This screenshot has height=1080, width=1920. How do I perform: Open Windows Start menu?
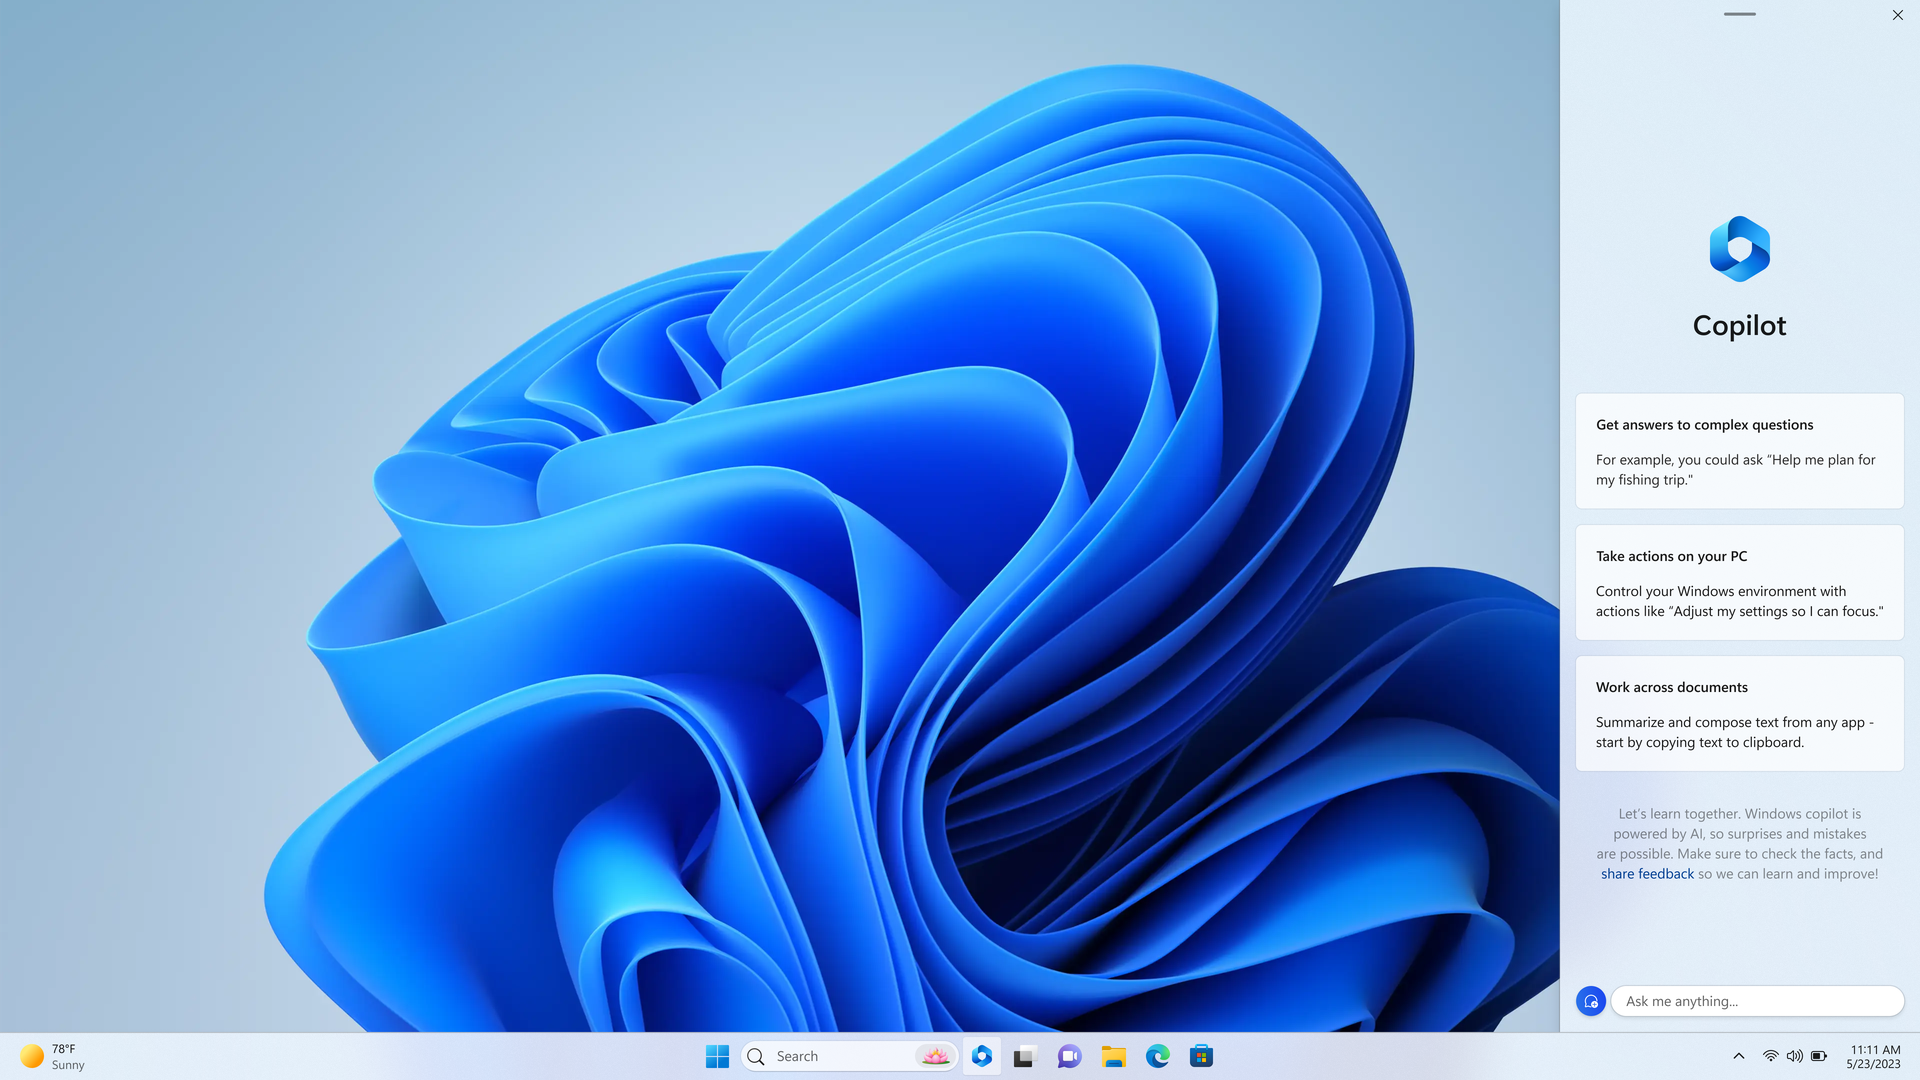pos(716,1055)
